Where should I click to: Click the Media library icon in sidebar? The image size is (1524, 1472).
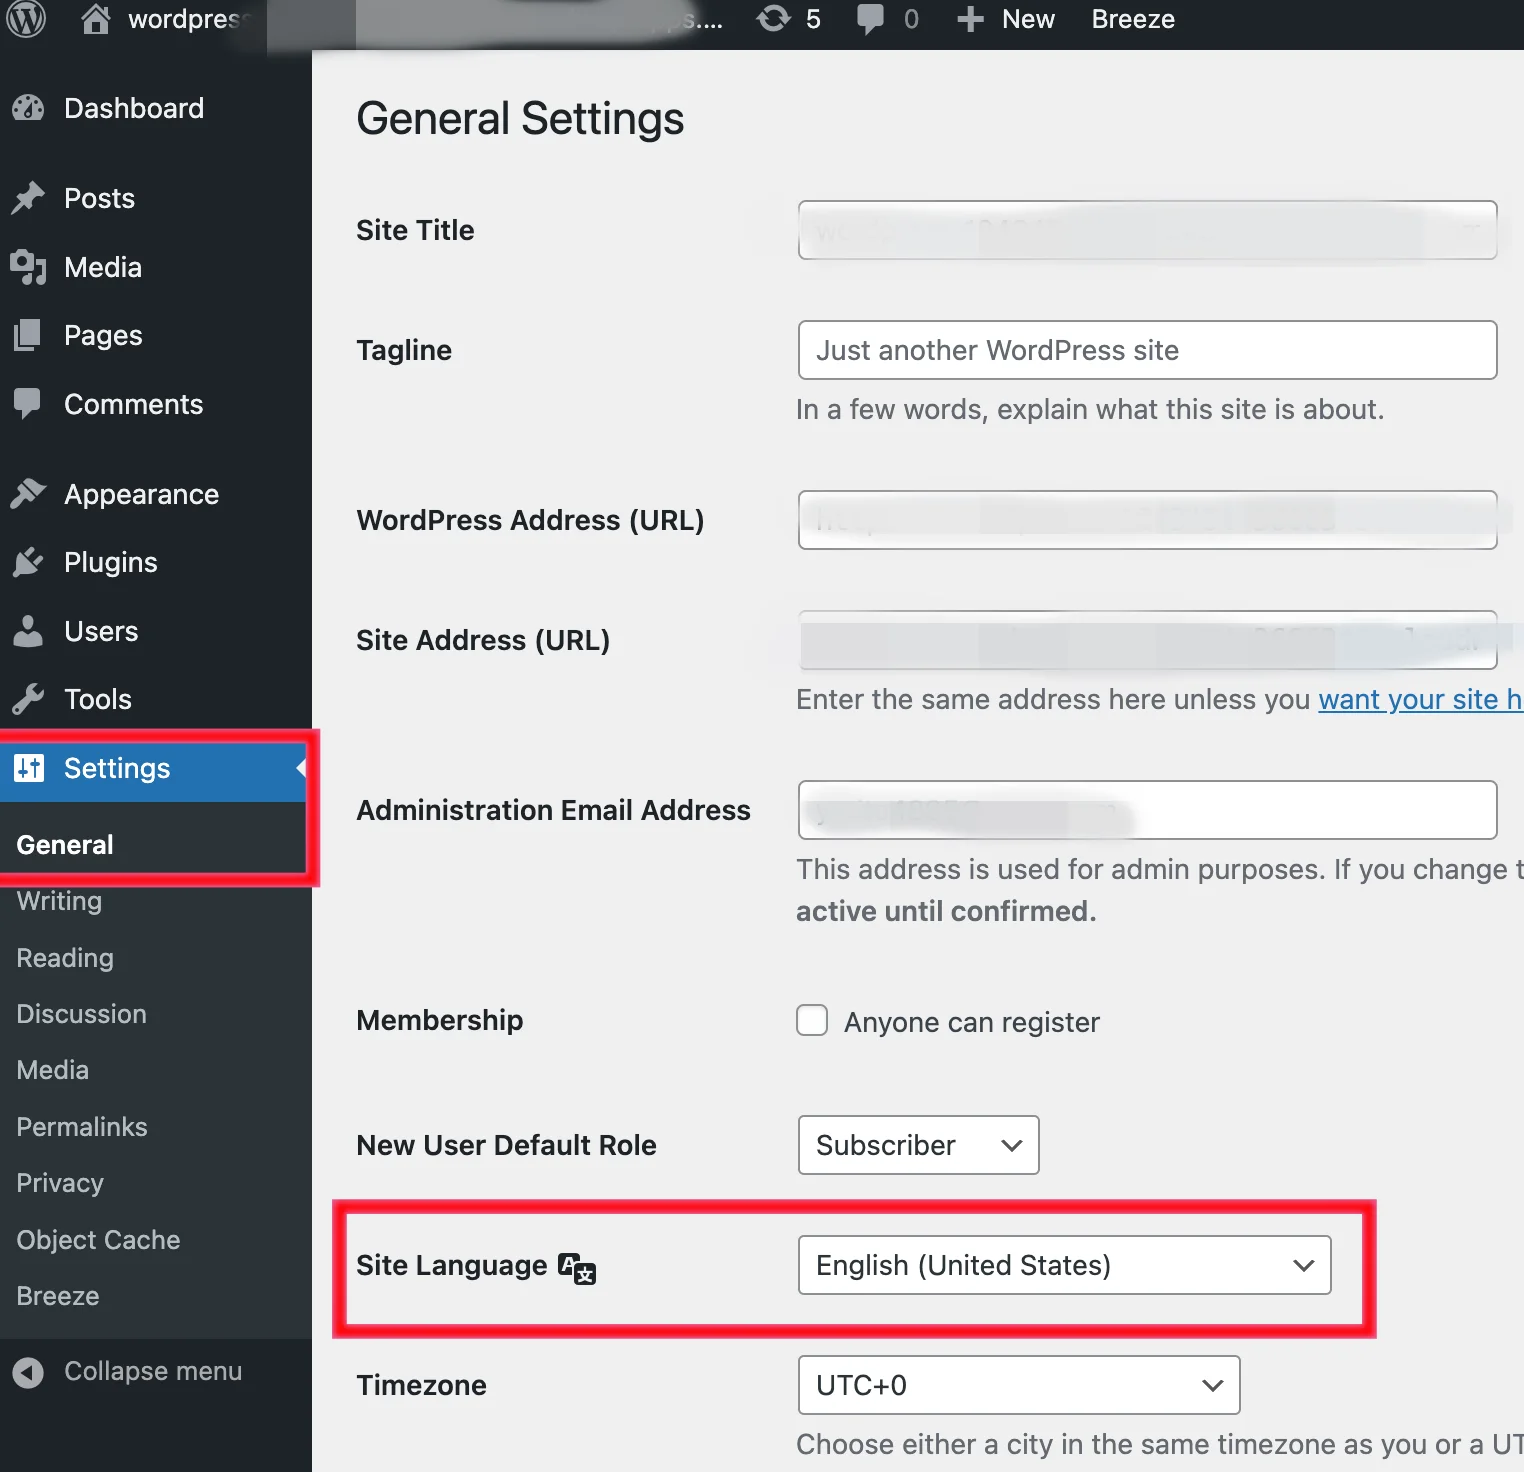pos(28,267)
